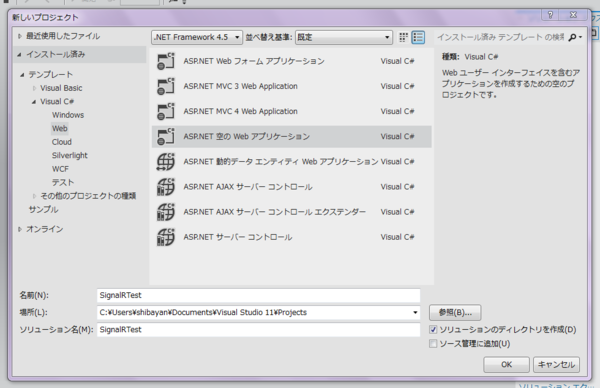Enable ソース管理に追加 checkbox

click(x=433, y=344)
